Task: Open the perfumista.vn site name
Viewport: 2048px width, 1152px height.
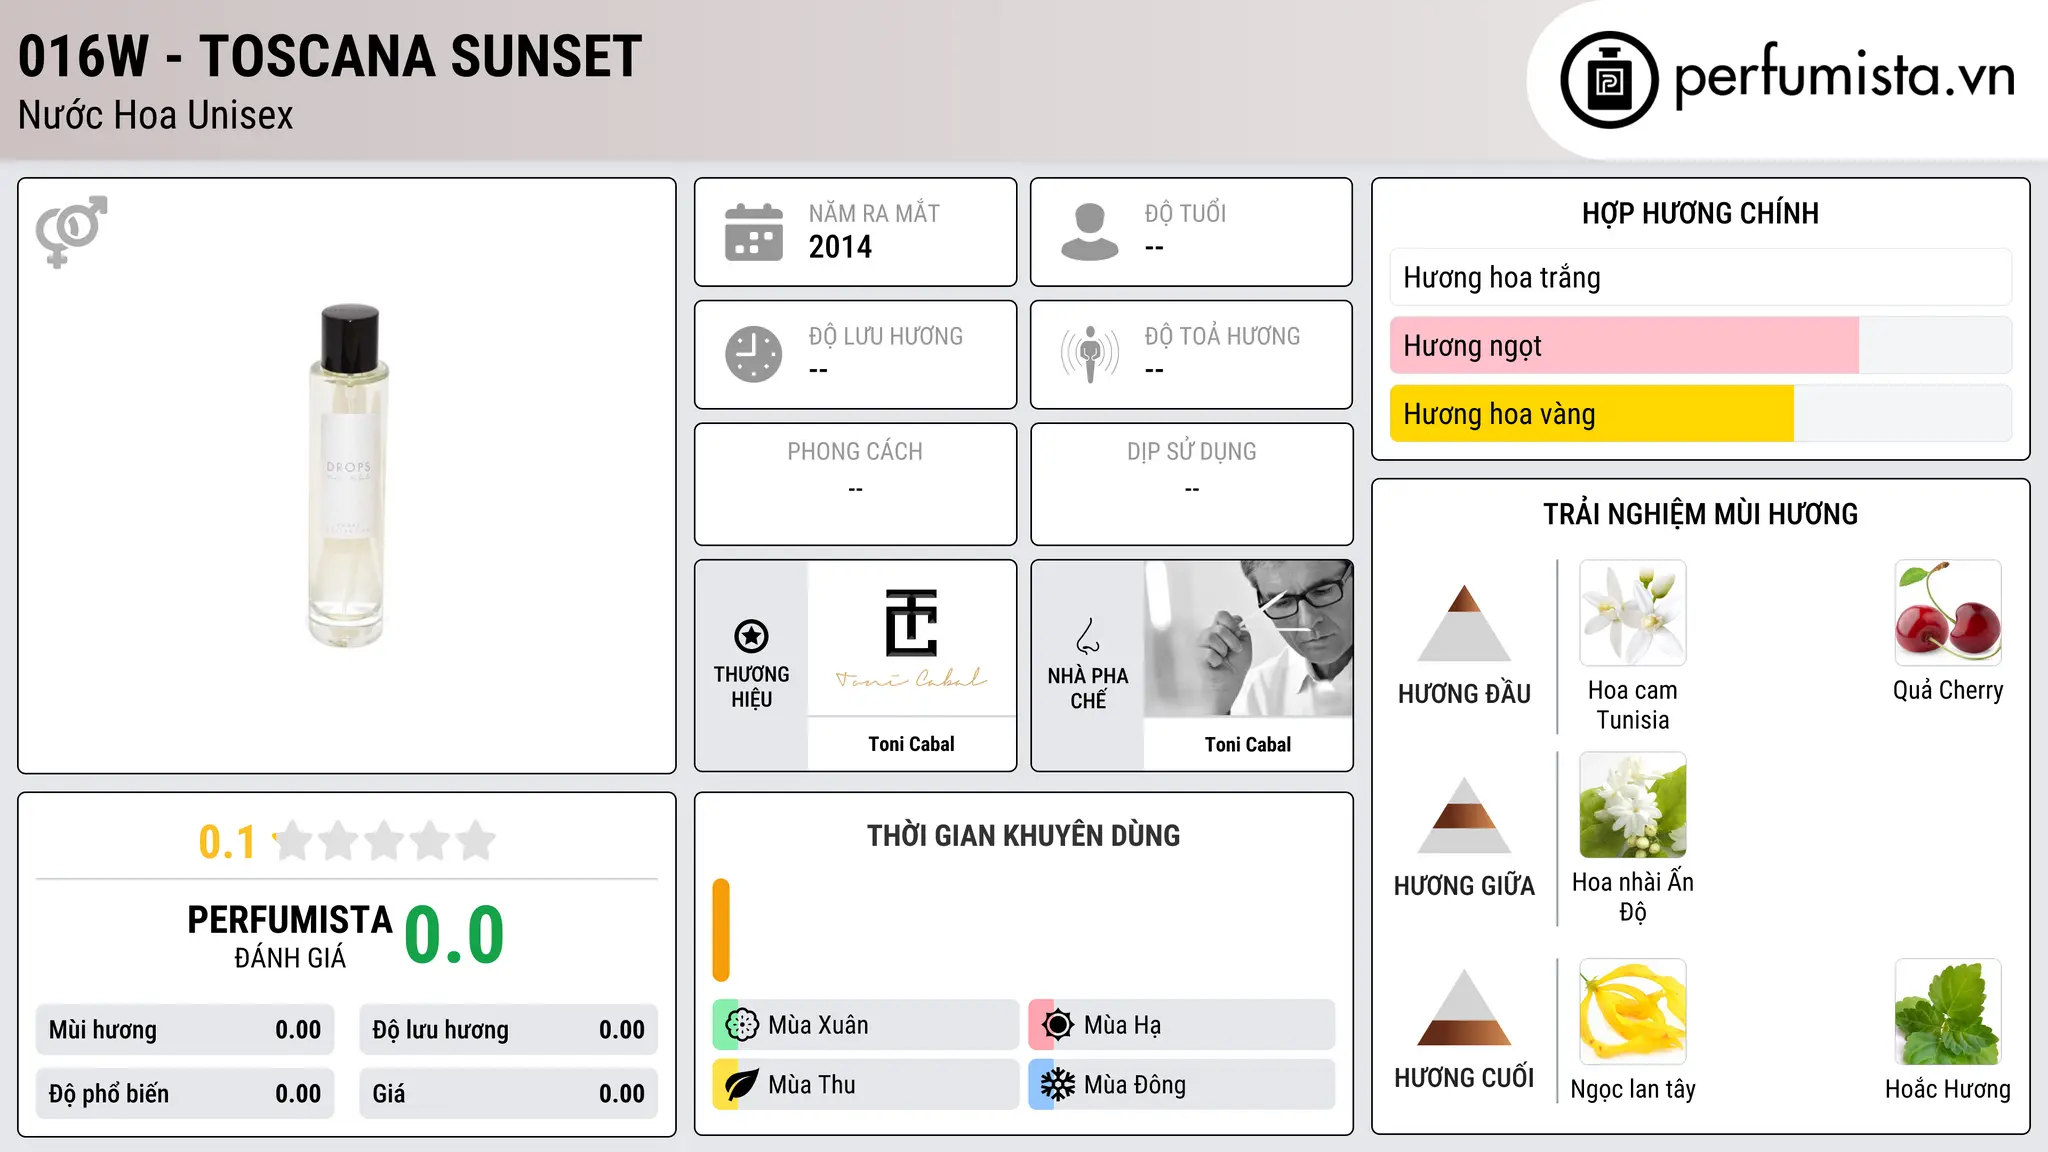Action: tap(1844, 76)
